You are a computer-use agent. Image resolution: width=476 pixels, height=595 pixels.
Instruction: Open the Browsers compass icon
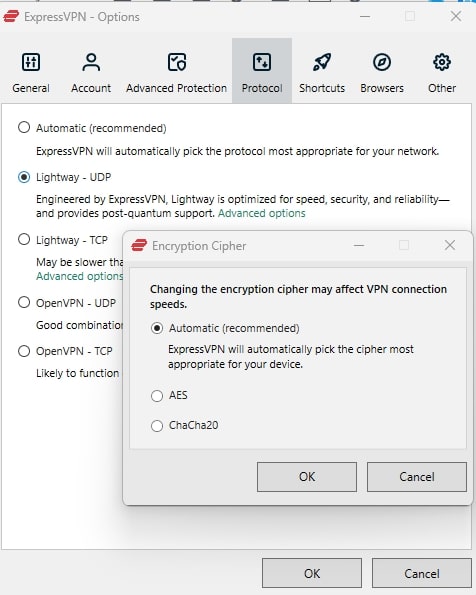coord(382,62)
